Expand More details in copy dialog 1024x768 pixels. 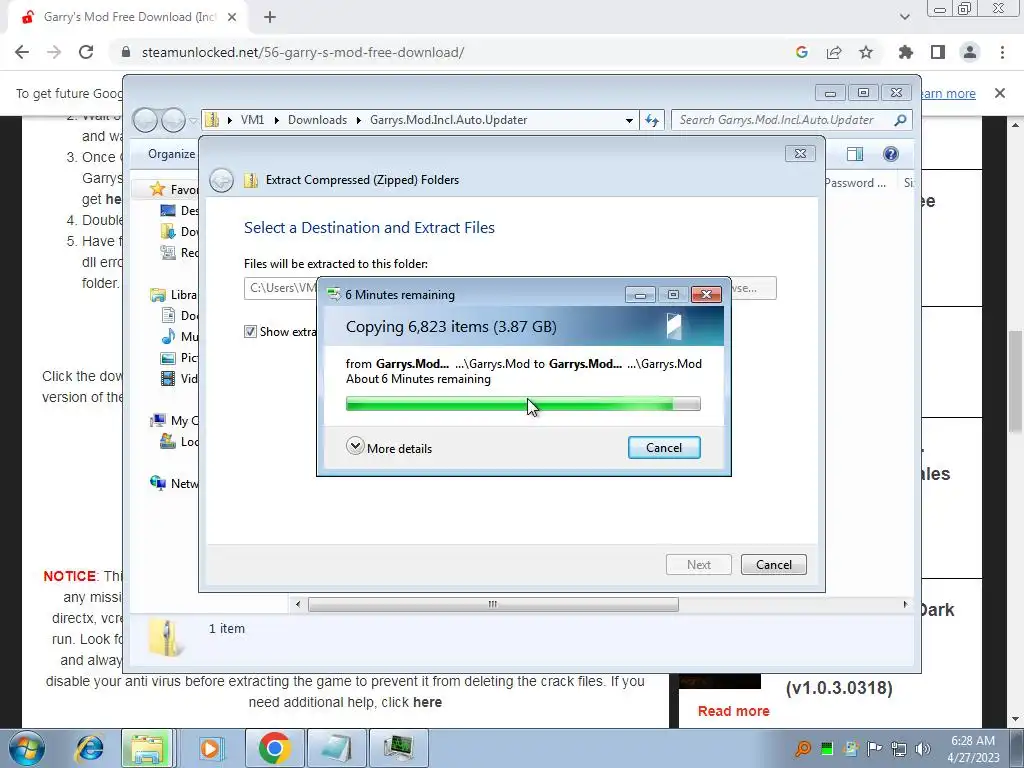(x=389, y=448)
